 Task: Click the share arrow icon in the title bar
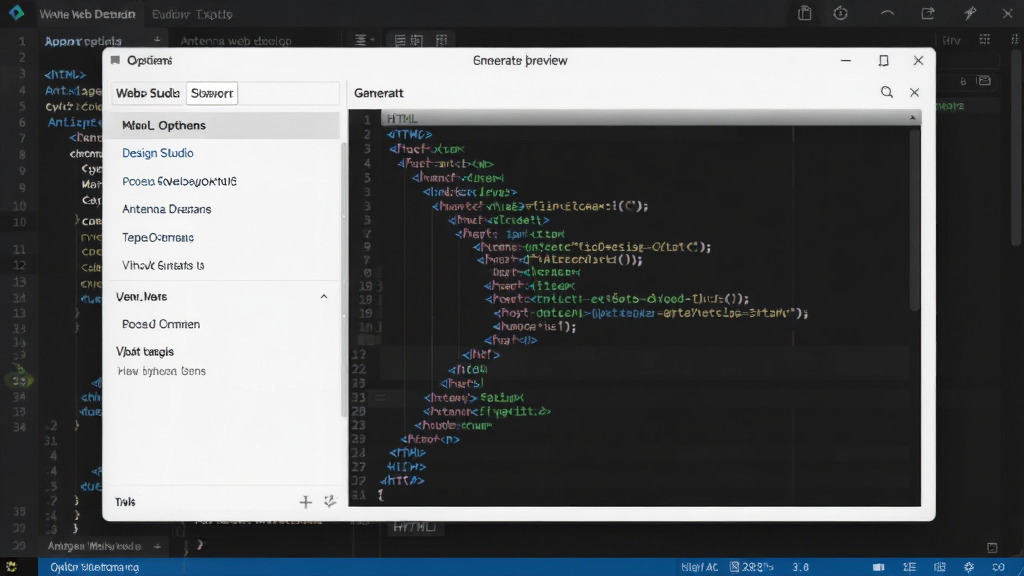click(x=928, y=13)
